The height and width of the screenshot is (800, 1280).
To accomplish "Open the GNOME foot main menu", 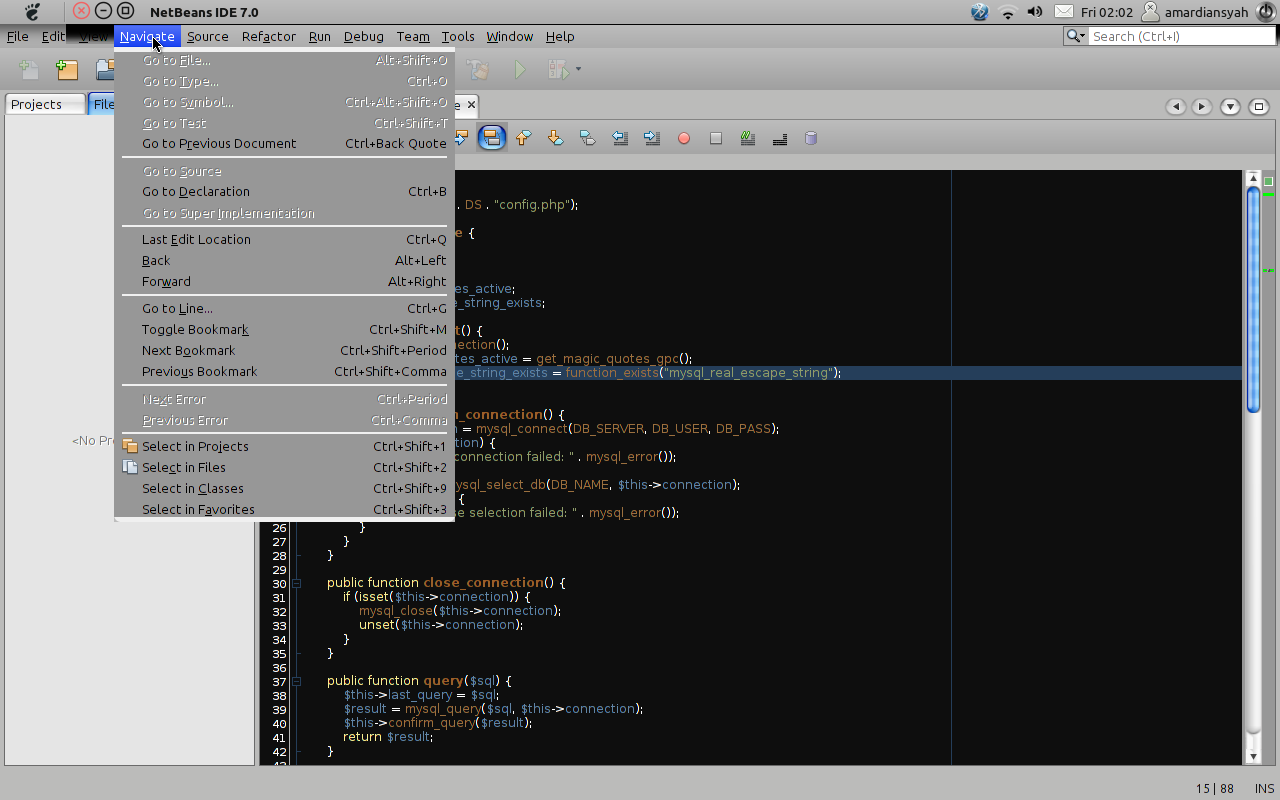I will (33, 12).
